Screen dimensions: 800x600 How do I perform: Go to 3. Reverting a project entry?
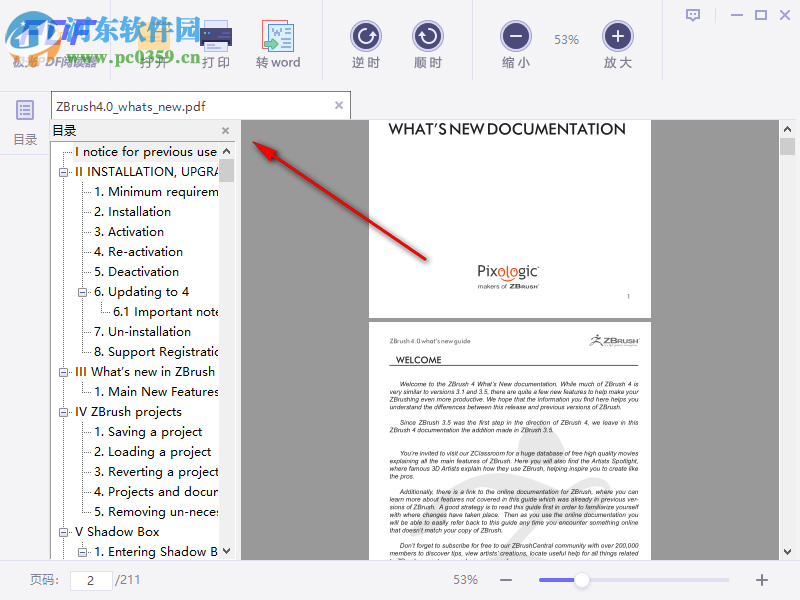156,472
